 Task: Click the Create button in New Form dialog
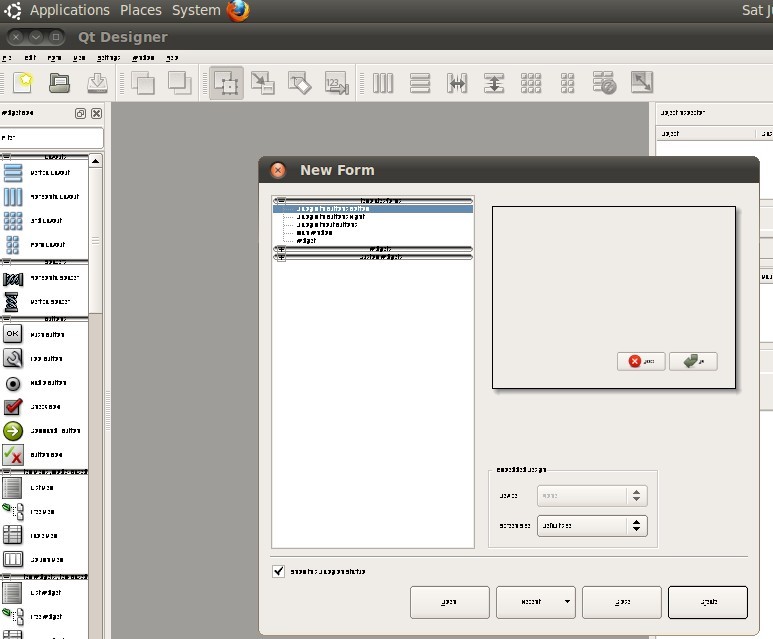708,602
